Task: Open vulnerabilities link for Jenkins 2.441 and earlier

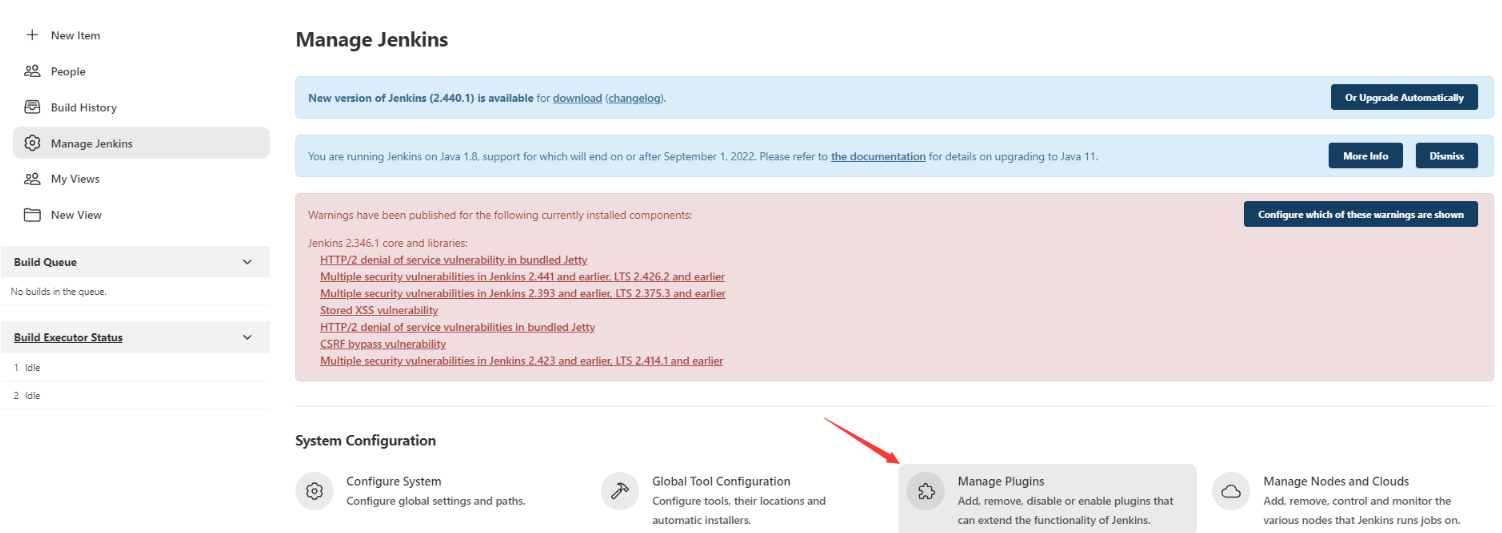Action: (522, 276)
